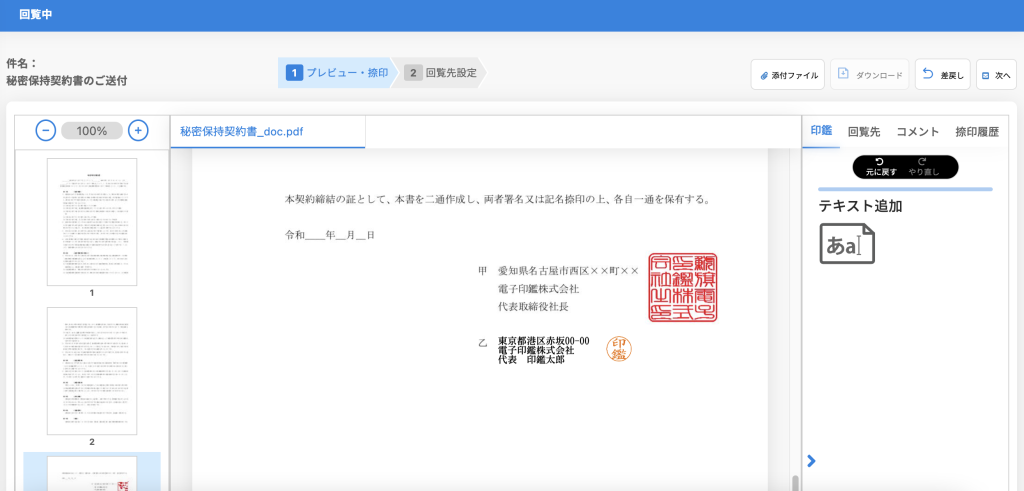The width and height of the screenshot is (1024, 491).
Task: Open the 捺印履歴 tab
Action: [x=977, y=131]
